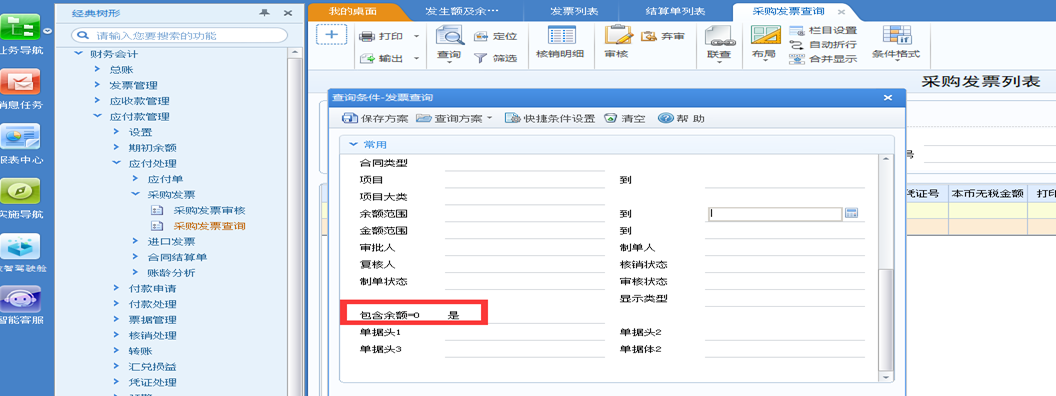Open the 业务导航 sidebar icon
Screen dimensions: 1056x396
tap(20, 28)
